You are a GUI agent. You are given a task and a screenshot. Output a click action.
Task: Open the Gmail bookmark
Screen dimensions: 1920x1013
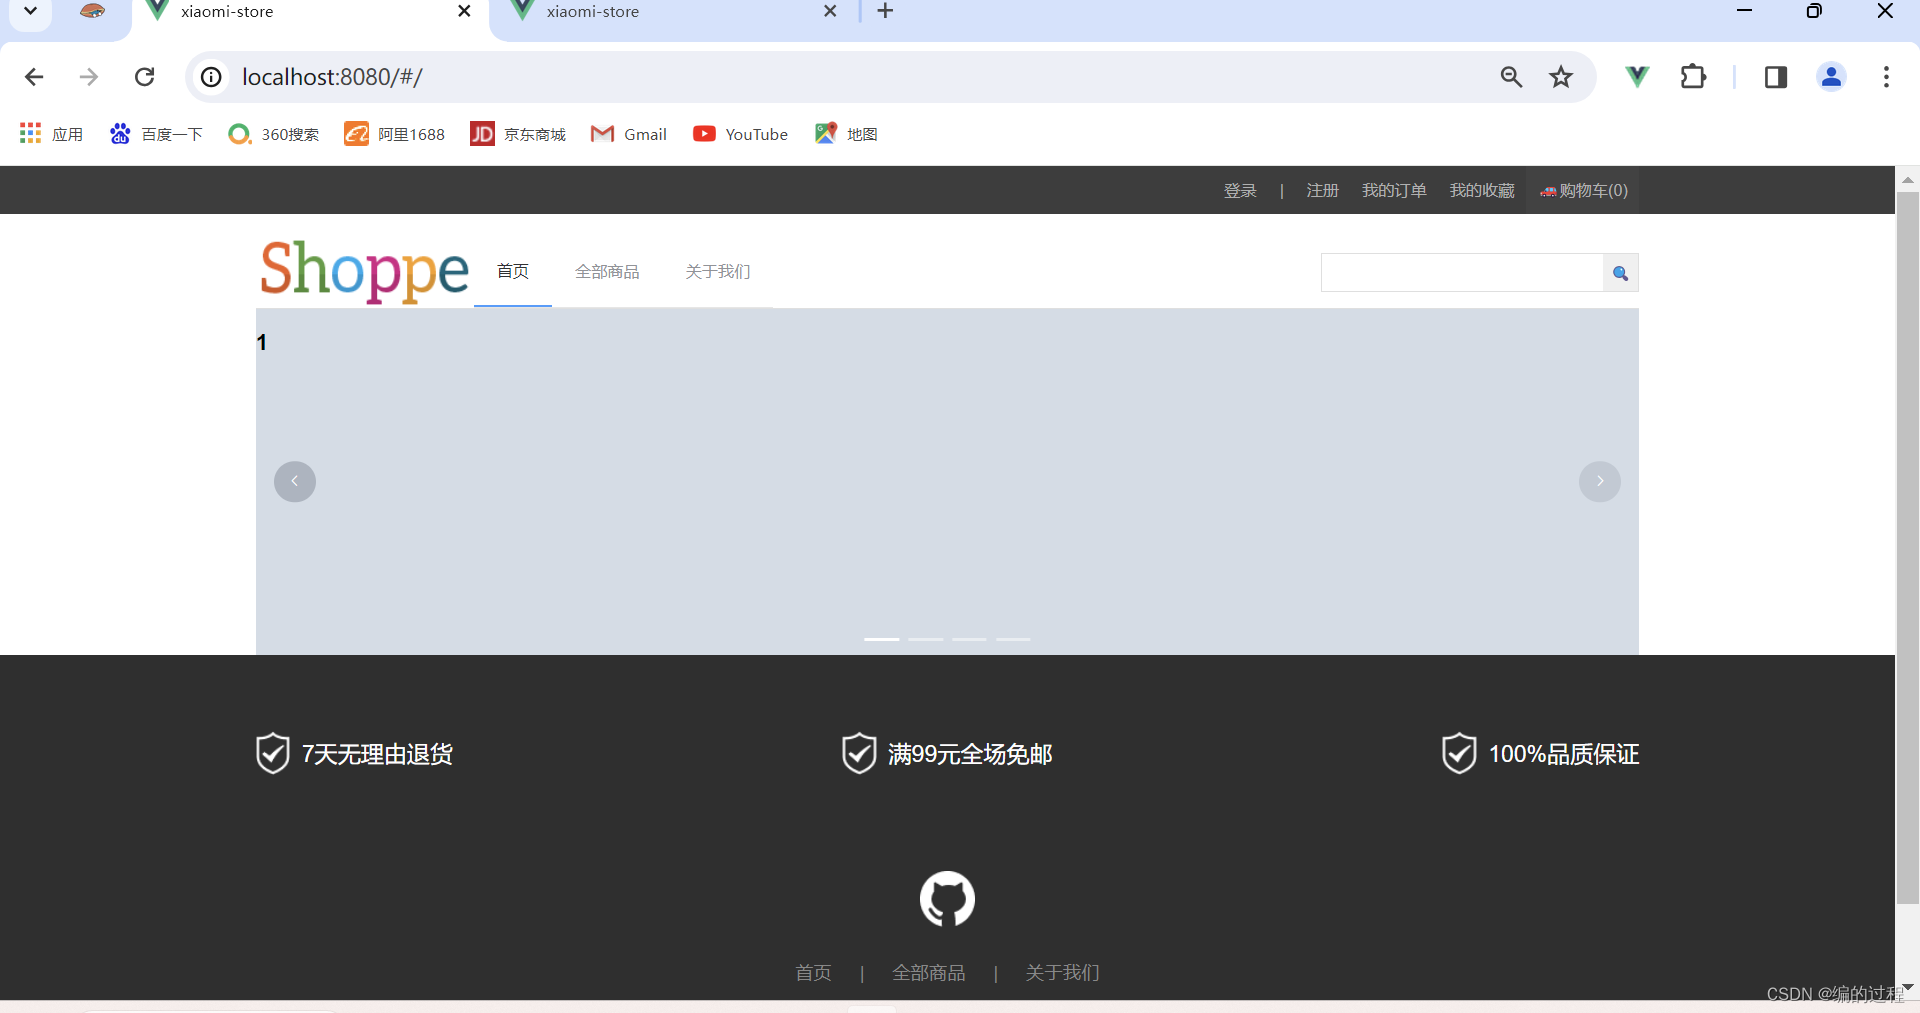pos(629,134)
